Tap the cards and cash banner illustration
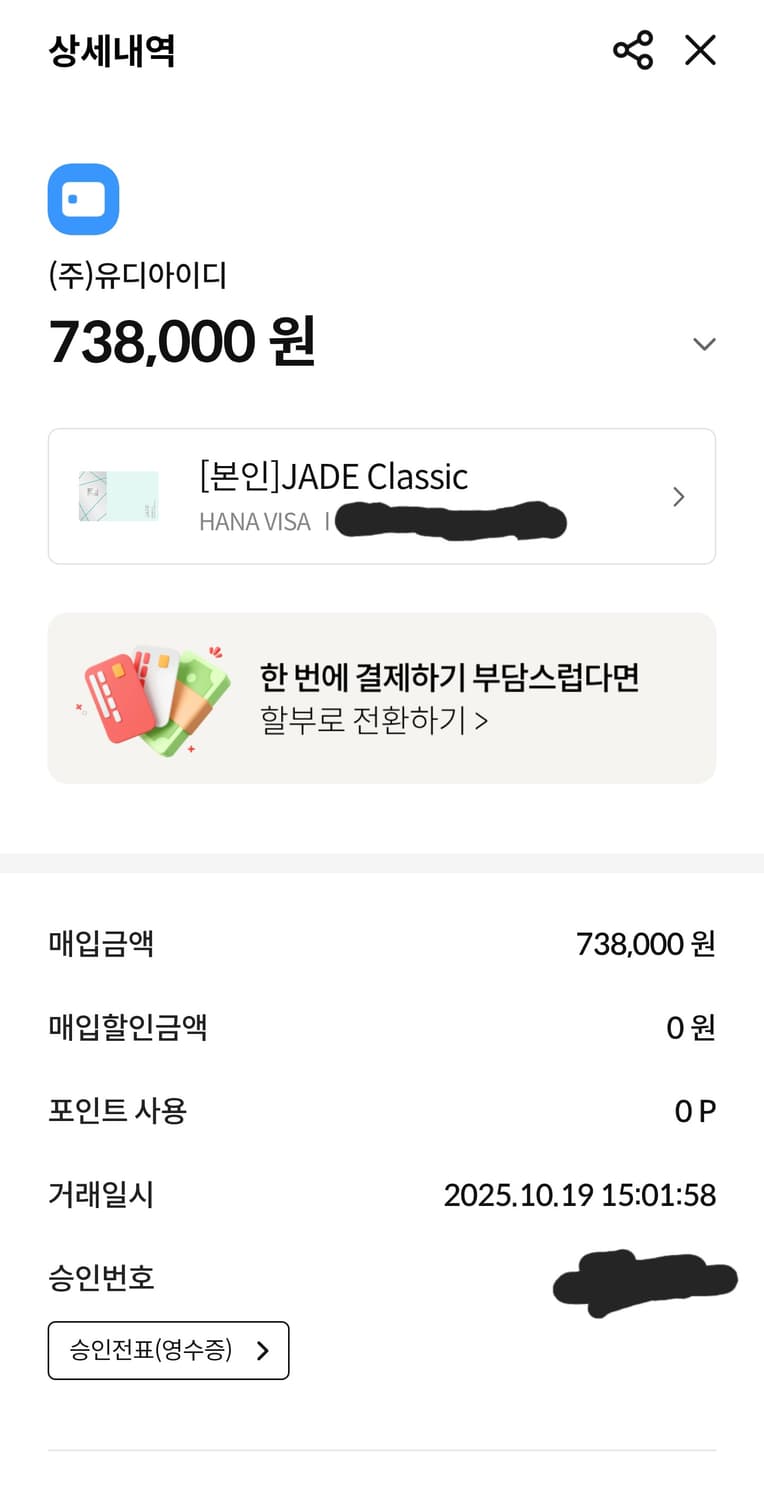The height and width of the screenshot is (1500, 764). pyautogui.click(x=156, y=698)
